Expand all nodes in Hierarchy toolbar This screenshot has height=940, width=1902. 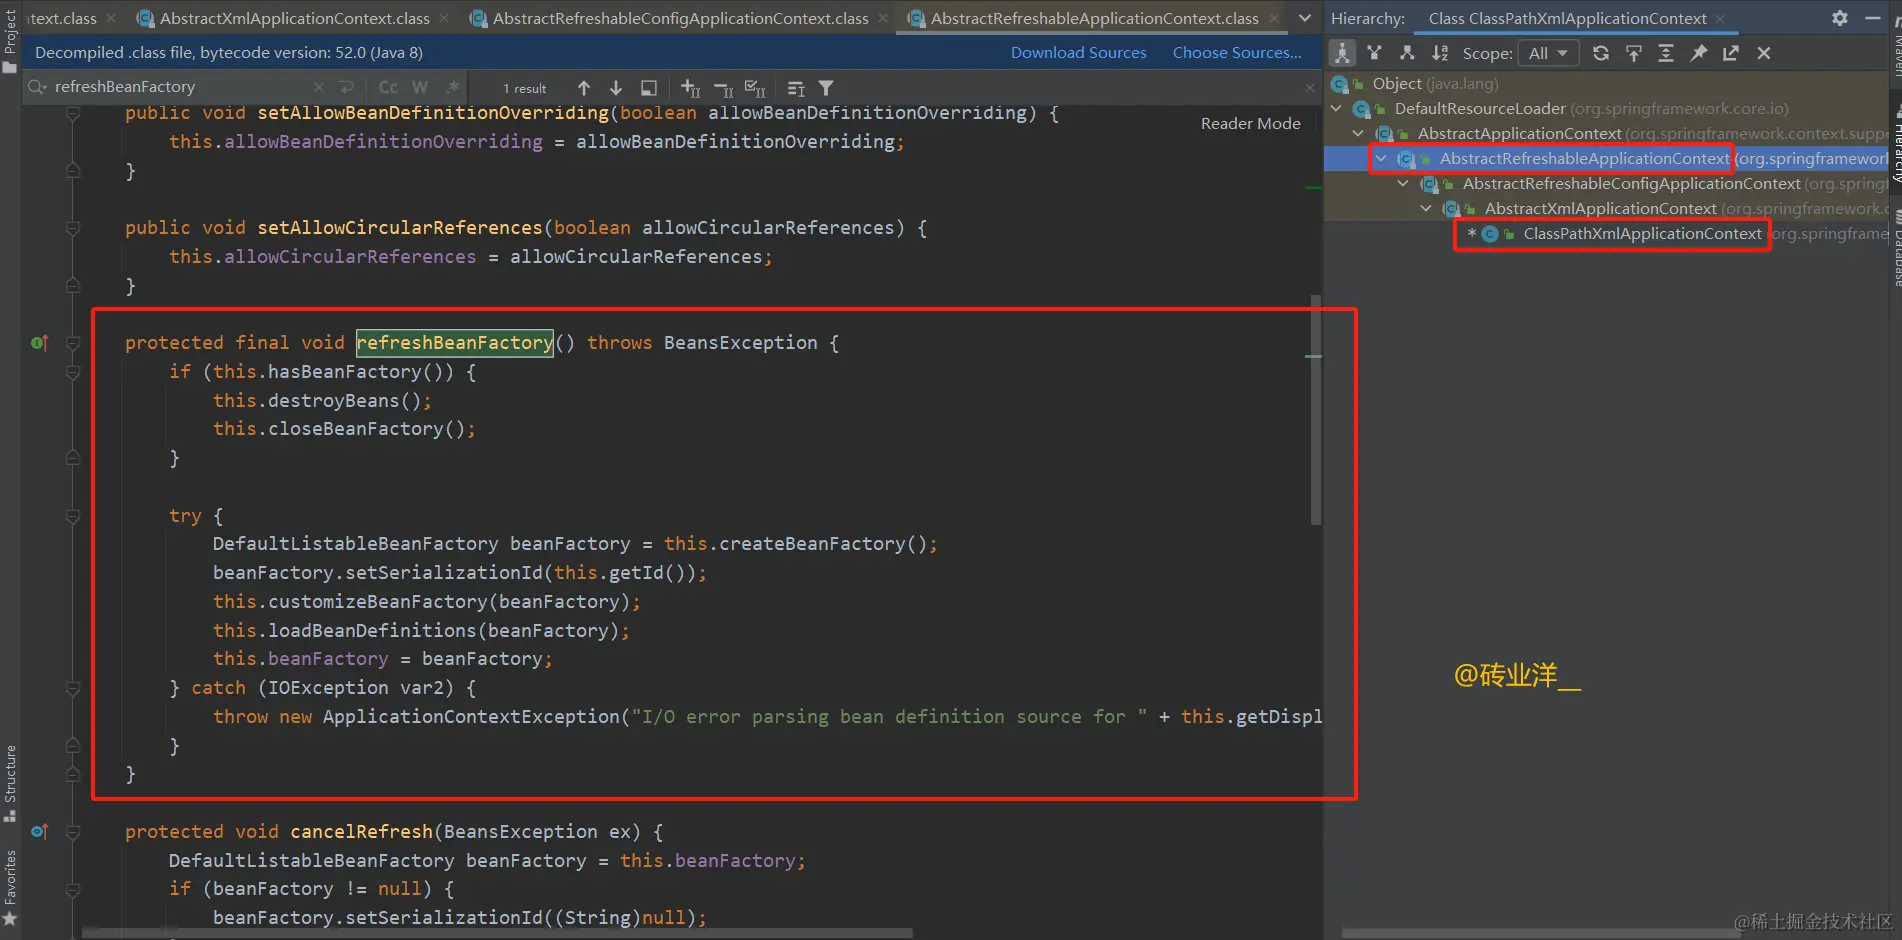click(x=1666, y=53)
